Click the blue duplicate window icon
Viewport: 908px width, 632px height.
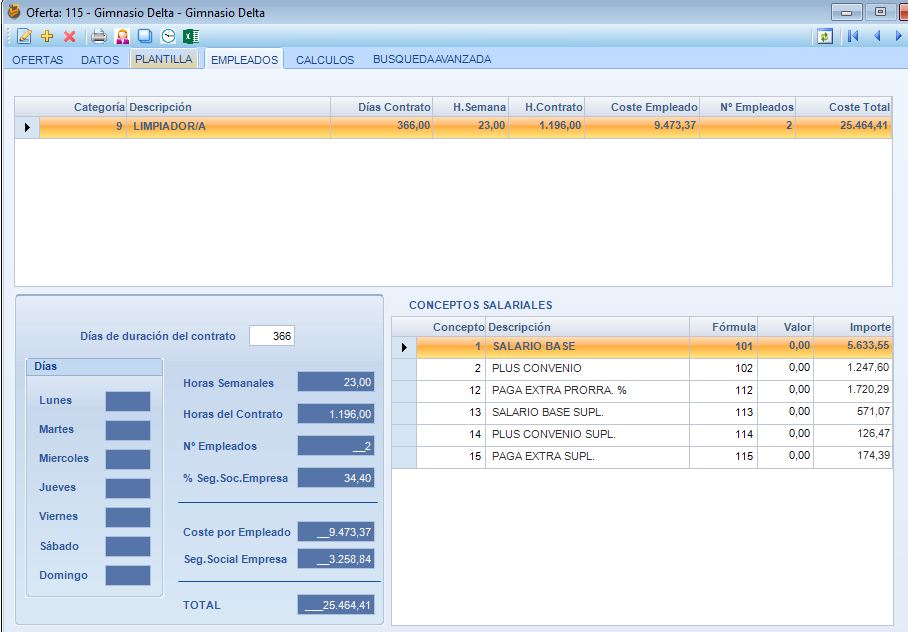tap(145, 36)
